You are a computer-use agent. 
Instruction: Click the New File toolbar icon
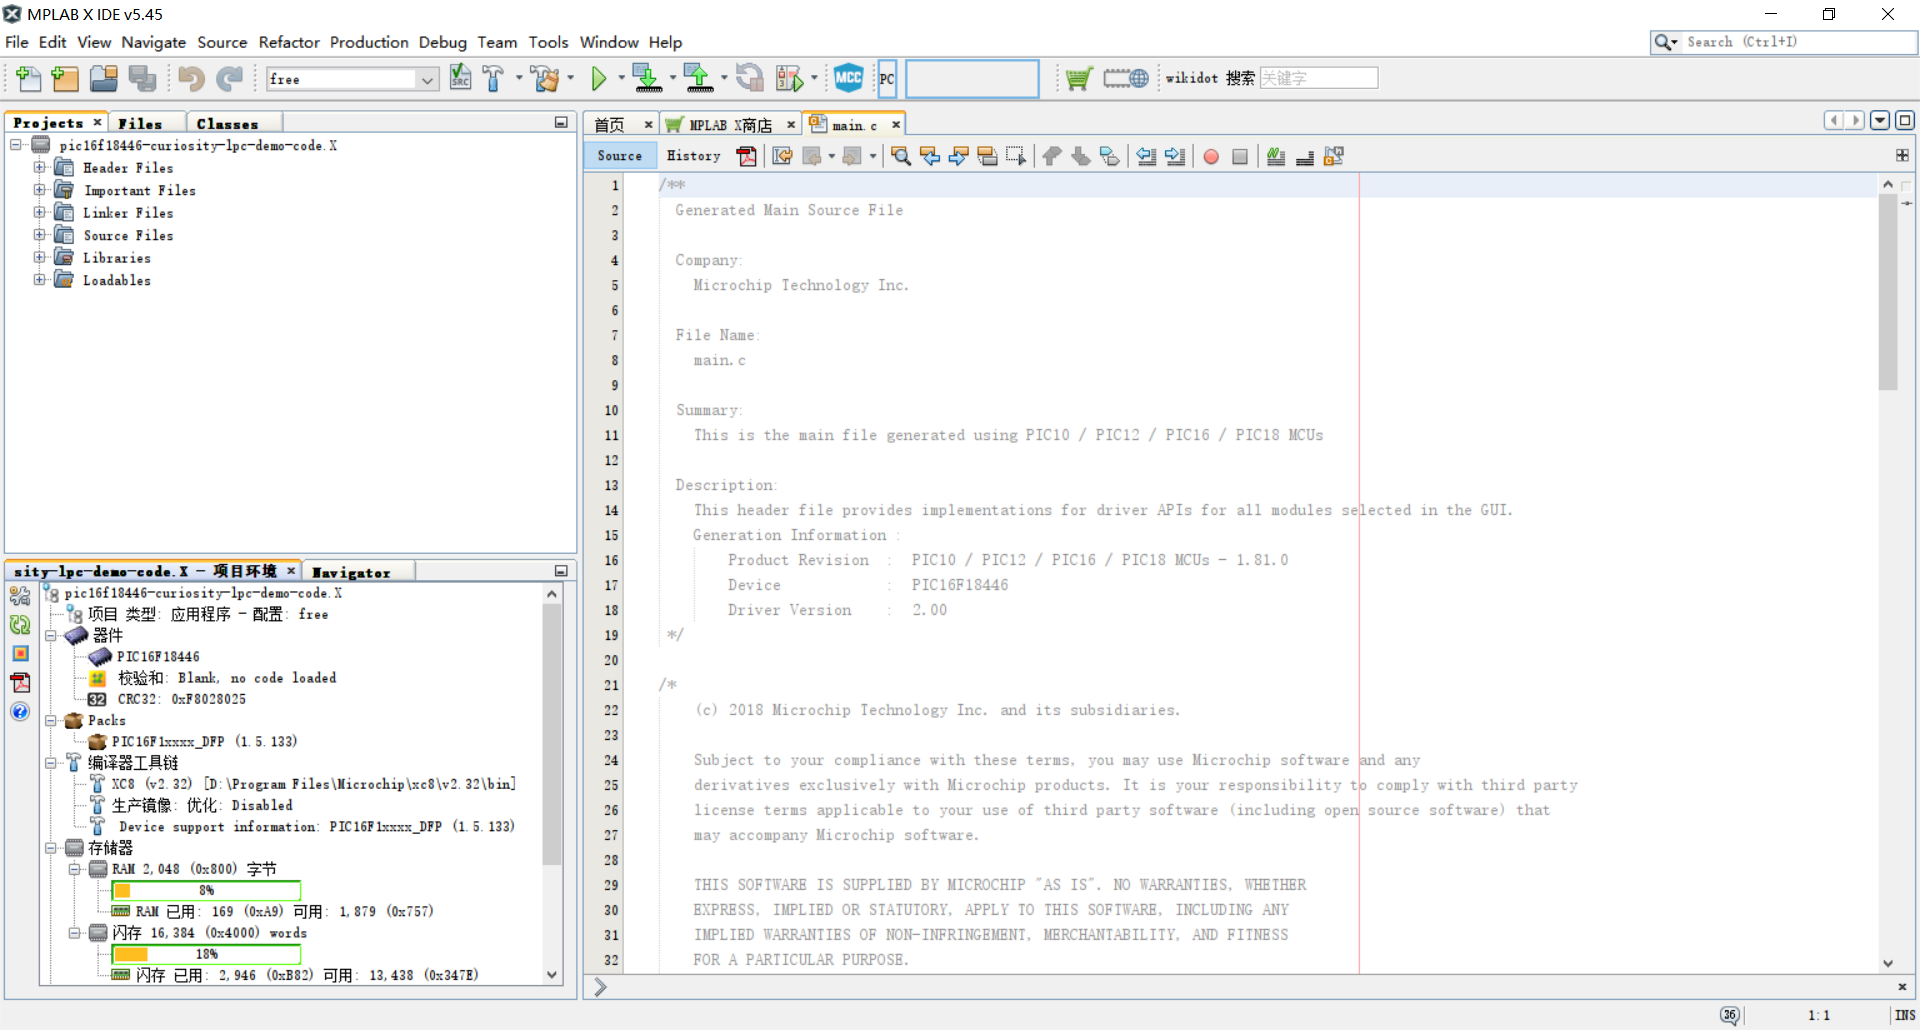pos(29,78)
